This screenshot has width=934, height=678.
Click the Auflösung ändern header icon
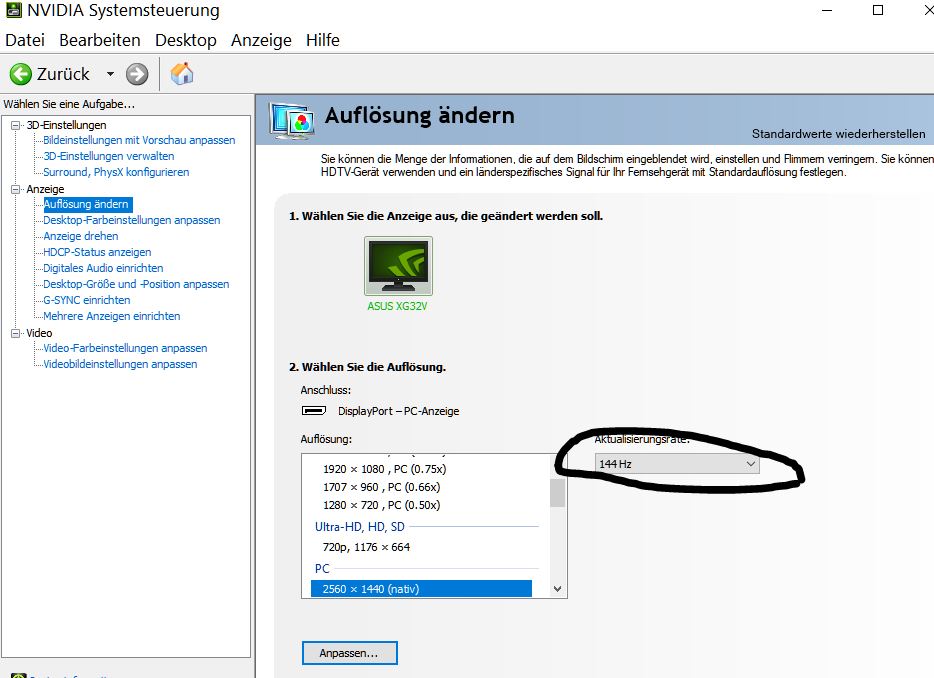click(x=292, y=120)
